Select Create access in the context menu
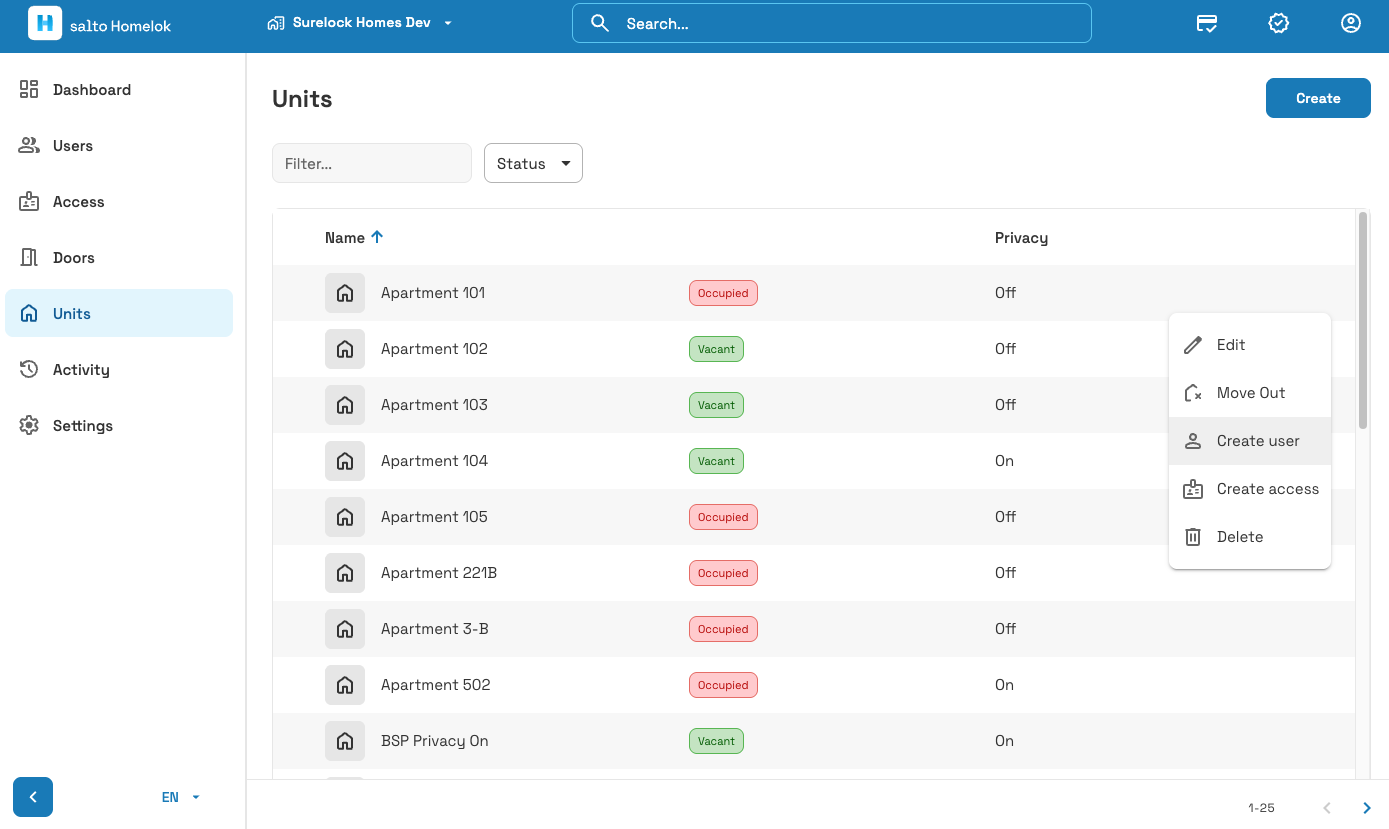 (x=1250, y=489)
